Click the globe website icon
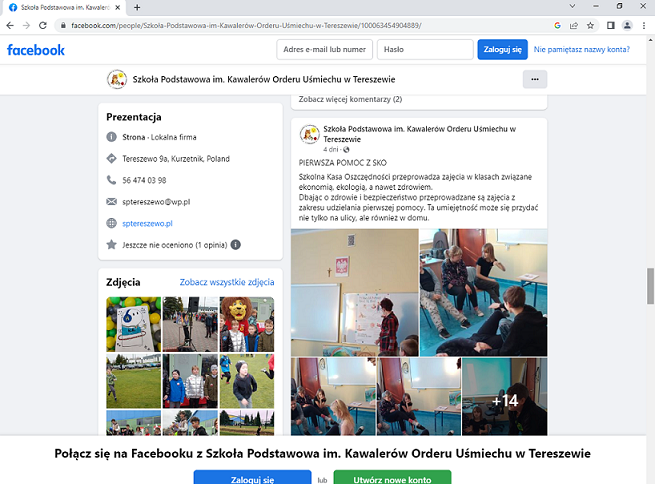This screenshot has height=484, width=655. [112, 223]
